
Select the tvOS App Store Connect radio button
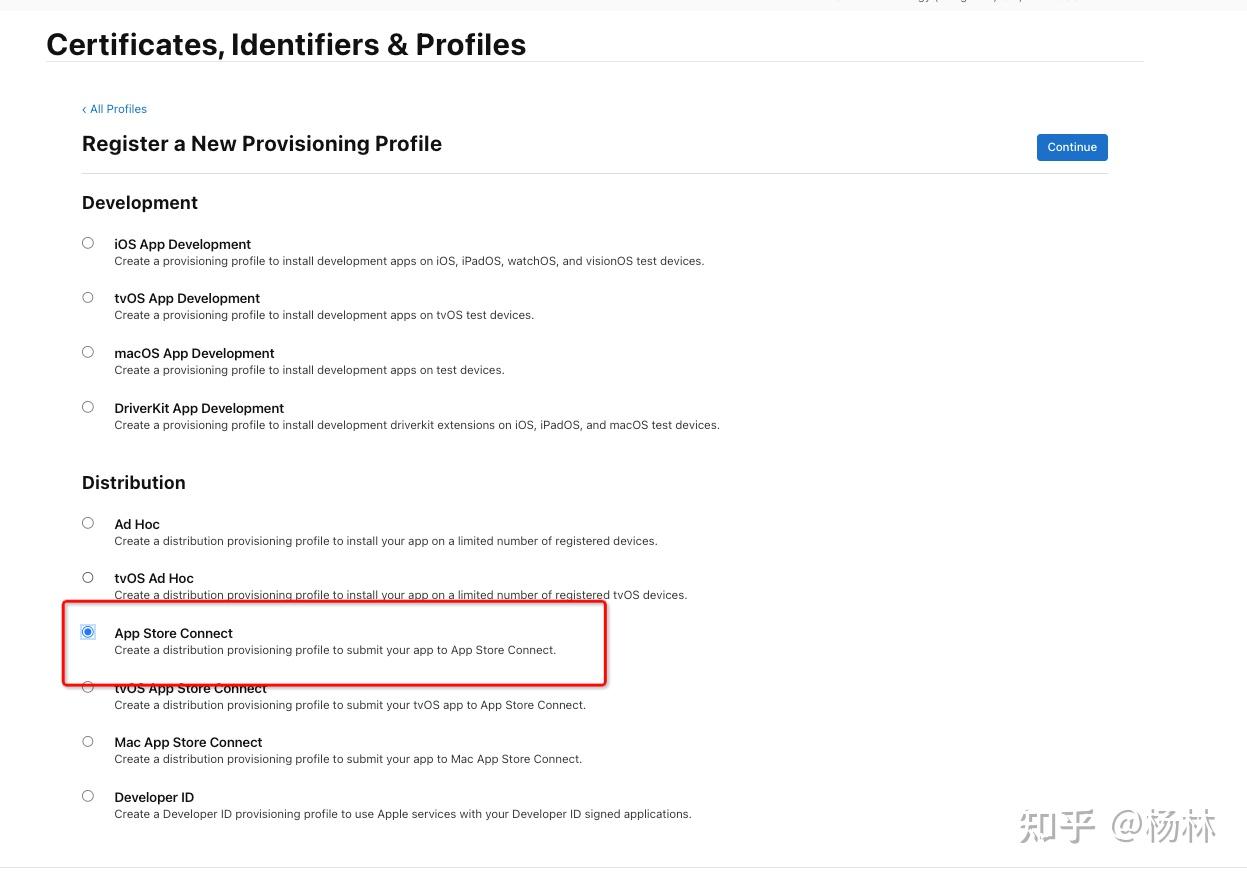tap(88, 688)
